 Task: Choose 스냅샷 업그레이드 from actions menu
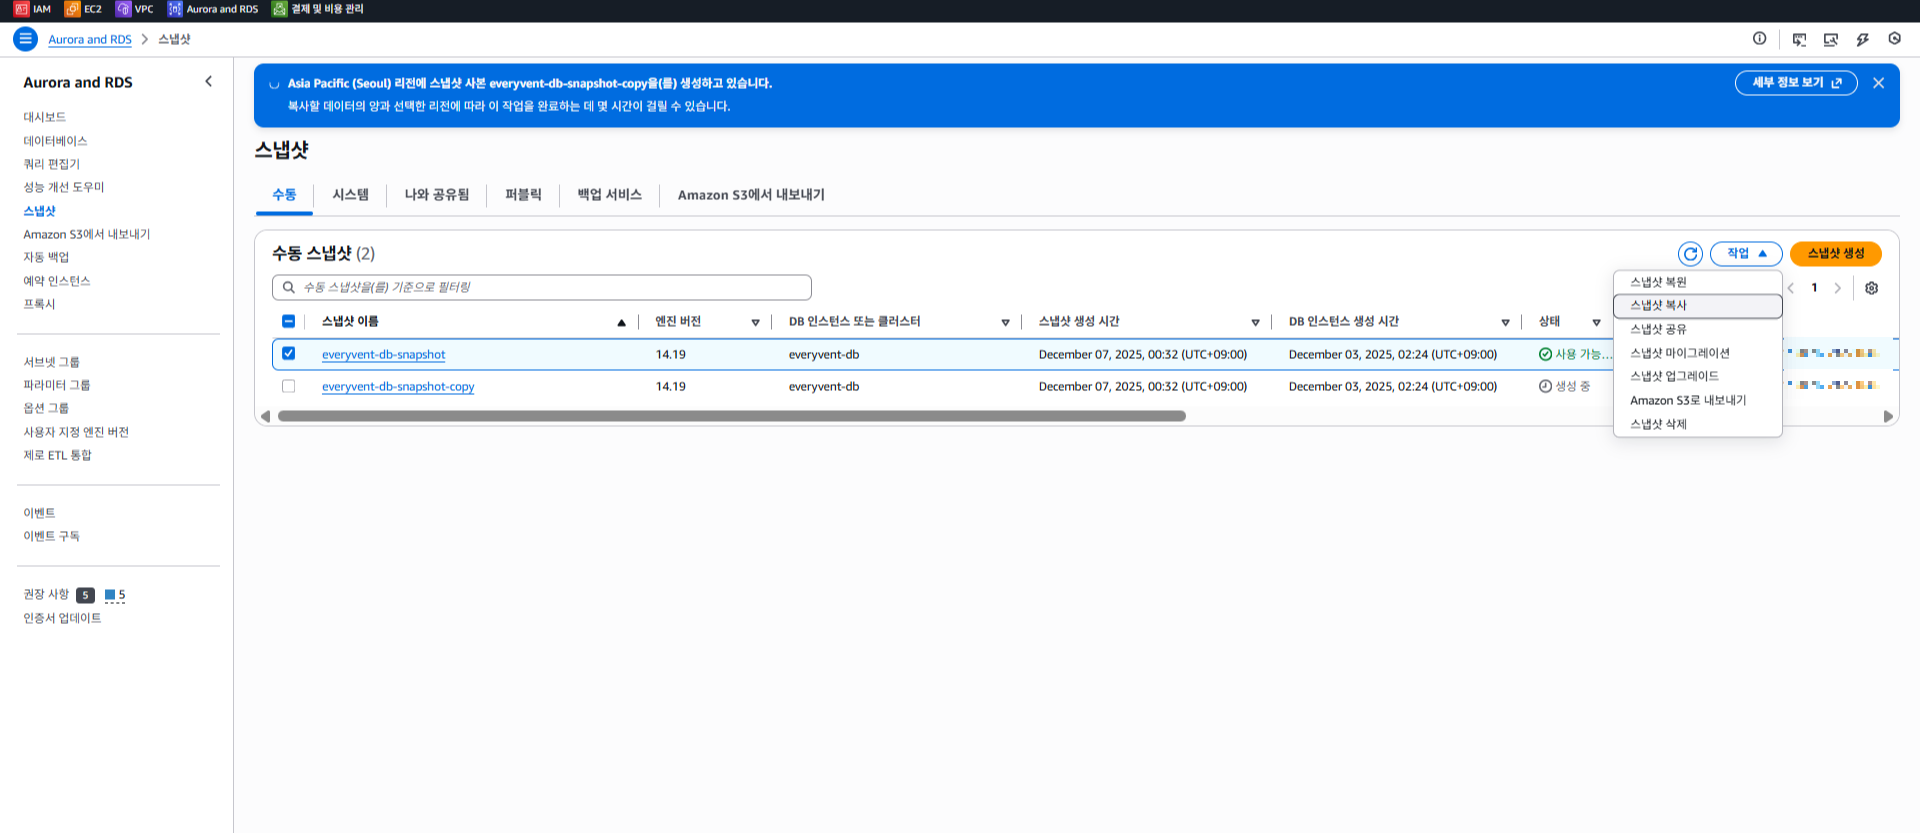coord(1697,376)
